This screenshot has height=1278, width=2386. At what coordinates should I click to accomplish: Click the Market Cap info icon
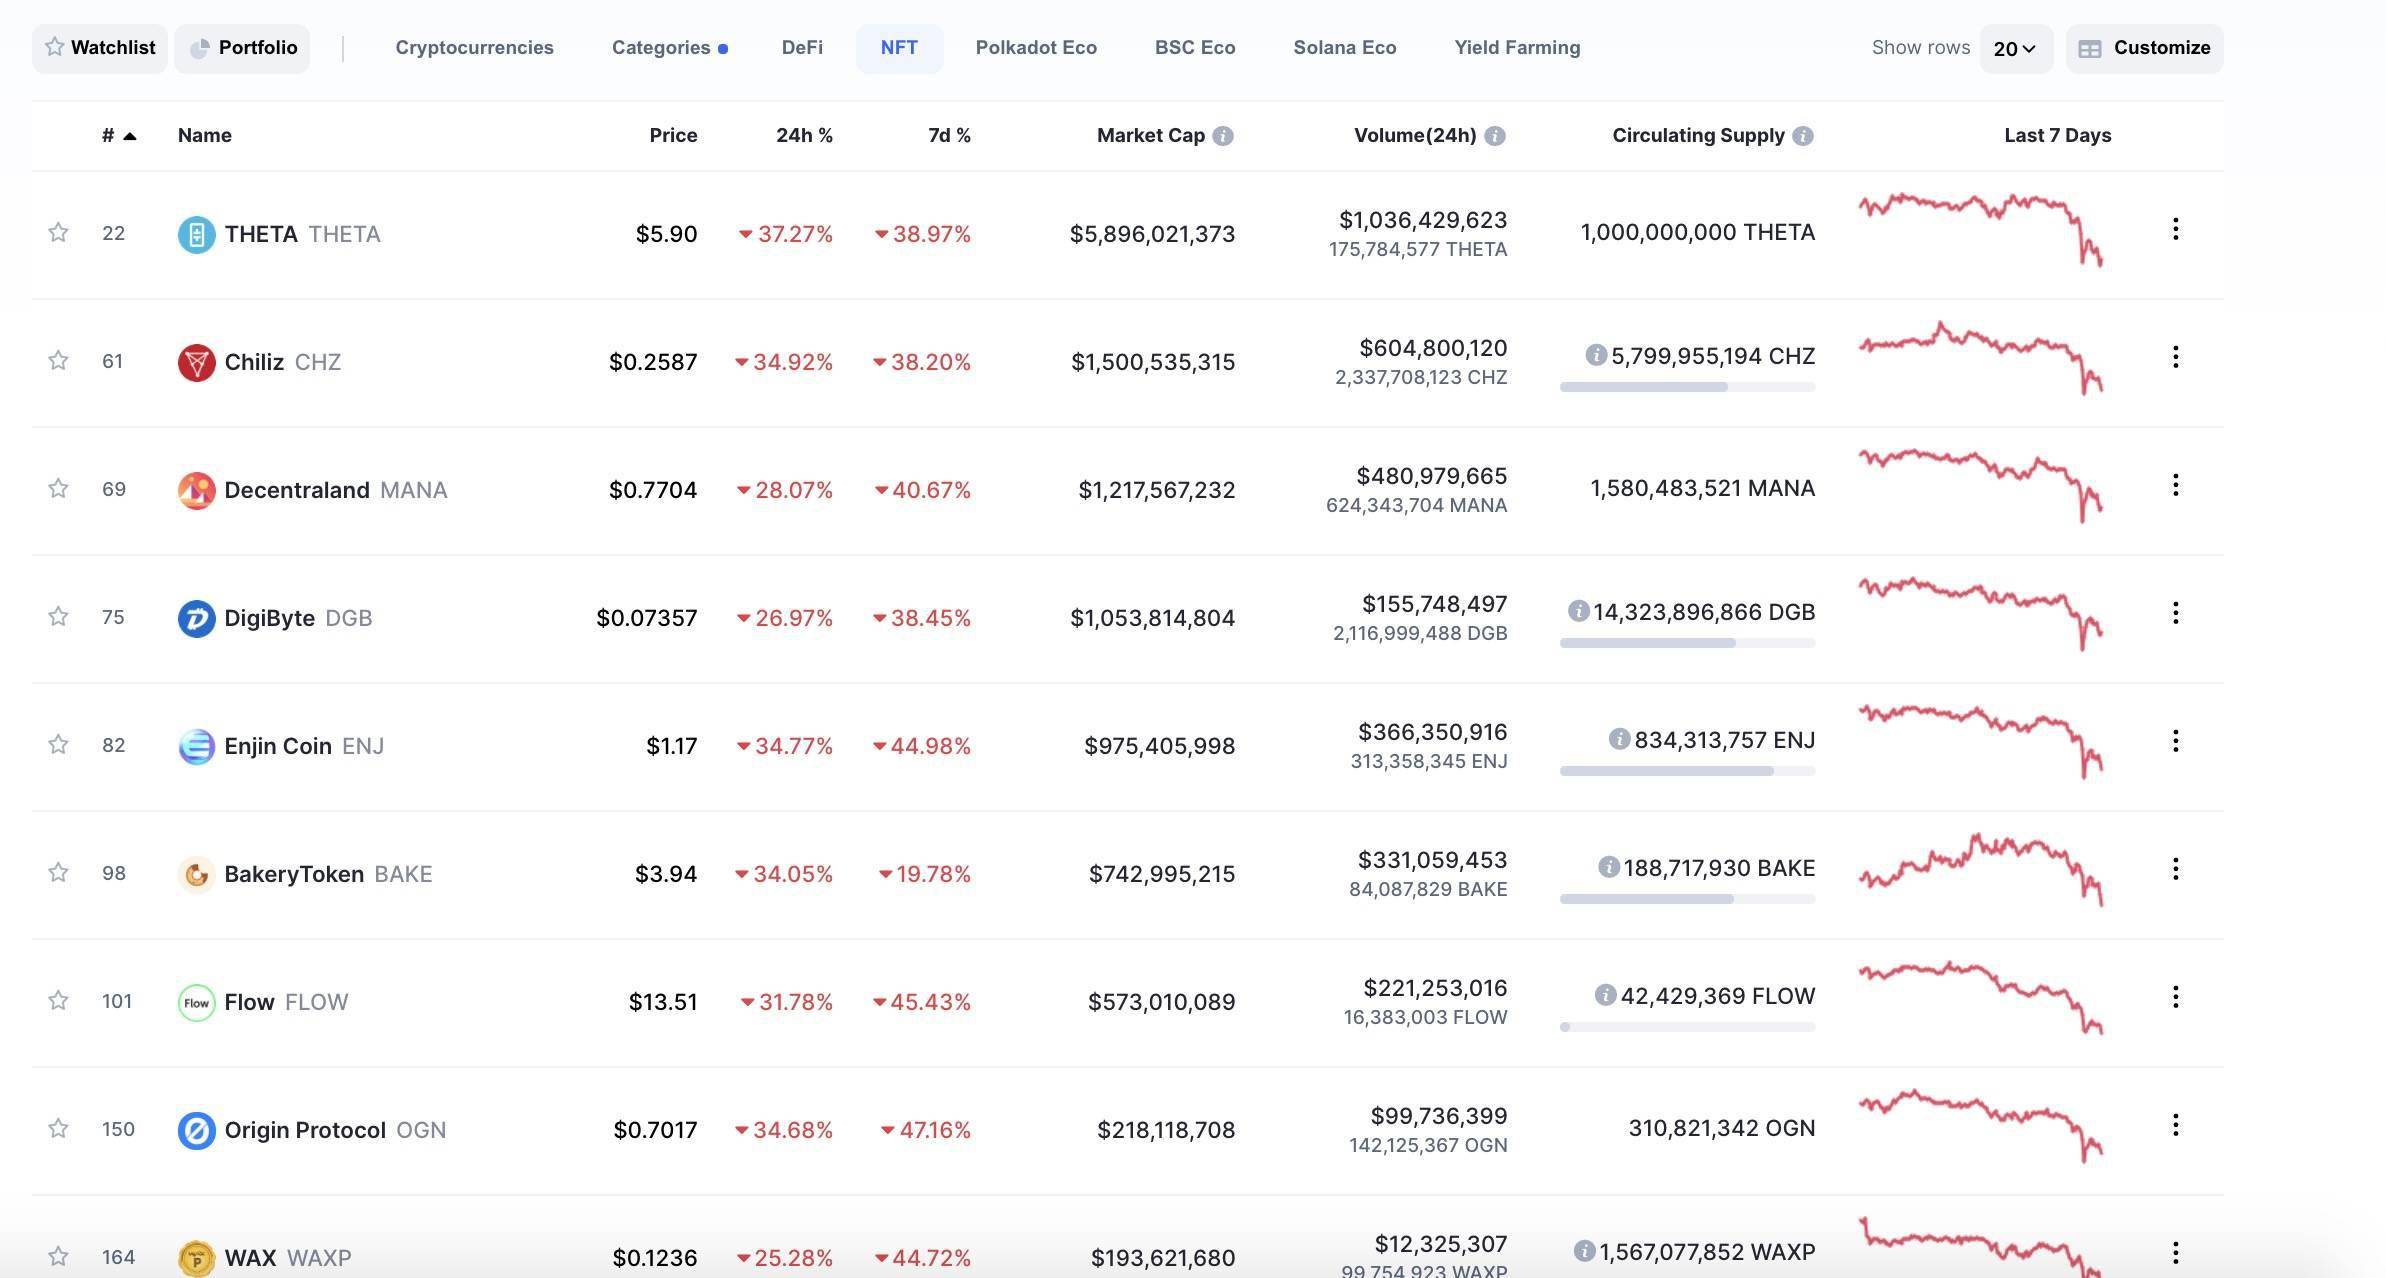[1222, 136]
